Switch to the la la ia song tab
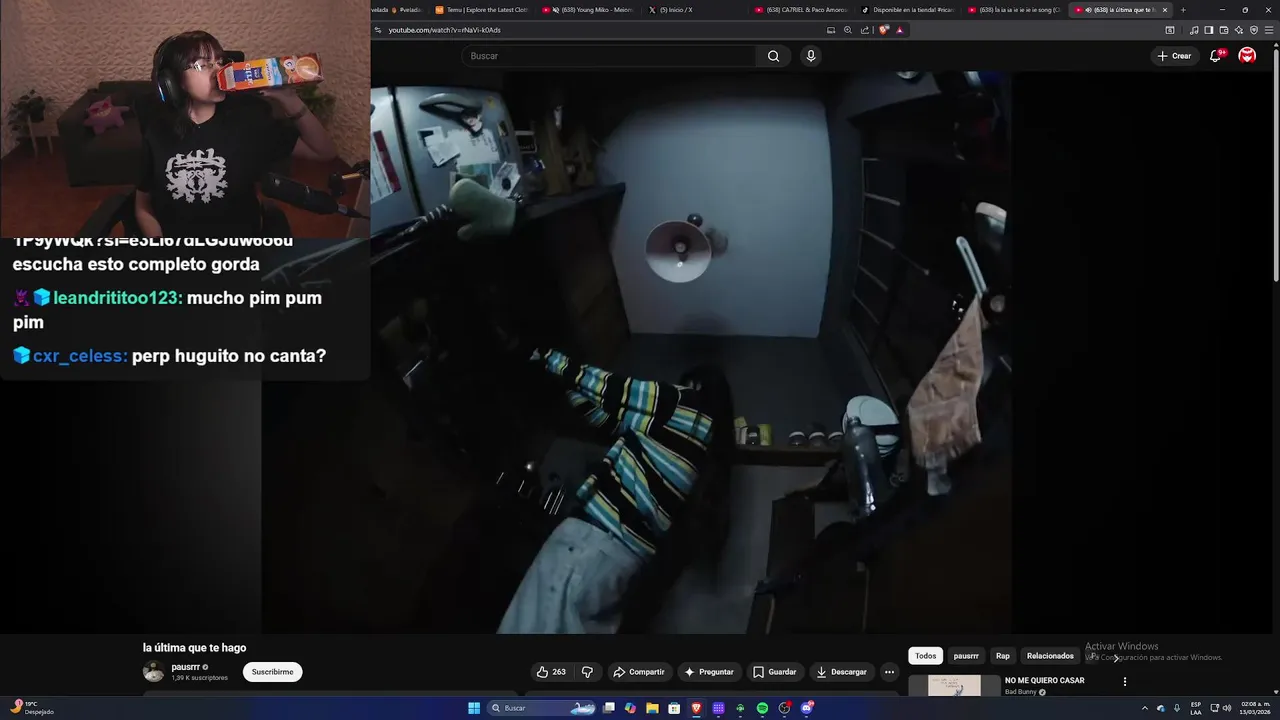Viewport: 1280px width, 720px height. point(1015,10)
